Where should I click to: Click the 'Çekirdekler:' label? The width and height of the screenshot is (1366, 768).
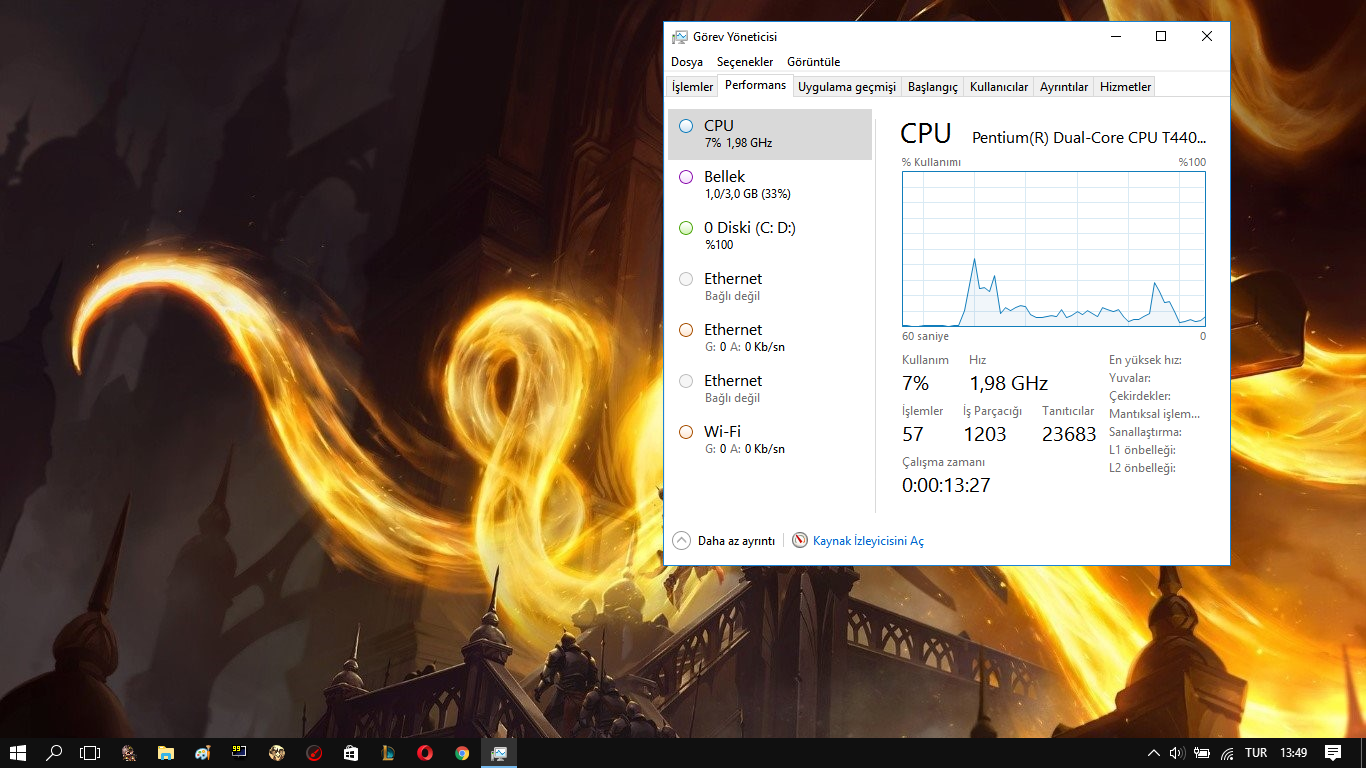pos(1140,396)
